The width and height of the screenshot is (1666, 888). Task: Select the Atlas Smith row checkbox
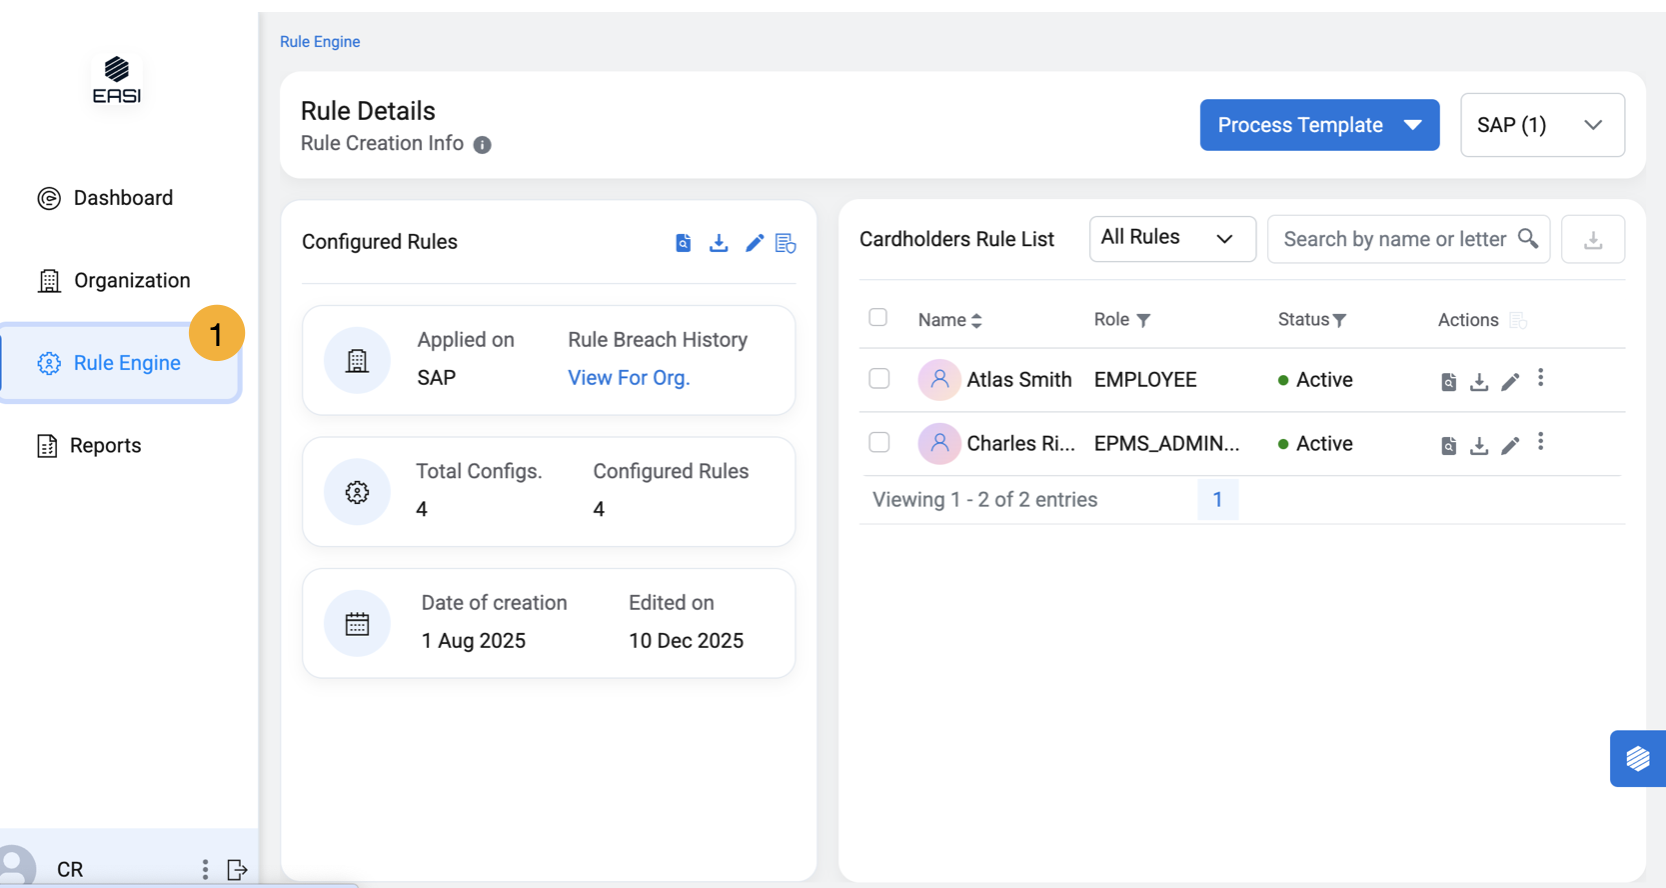click(x=879, y=379)
